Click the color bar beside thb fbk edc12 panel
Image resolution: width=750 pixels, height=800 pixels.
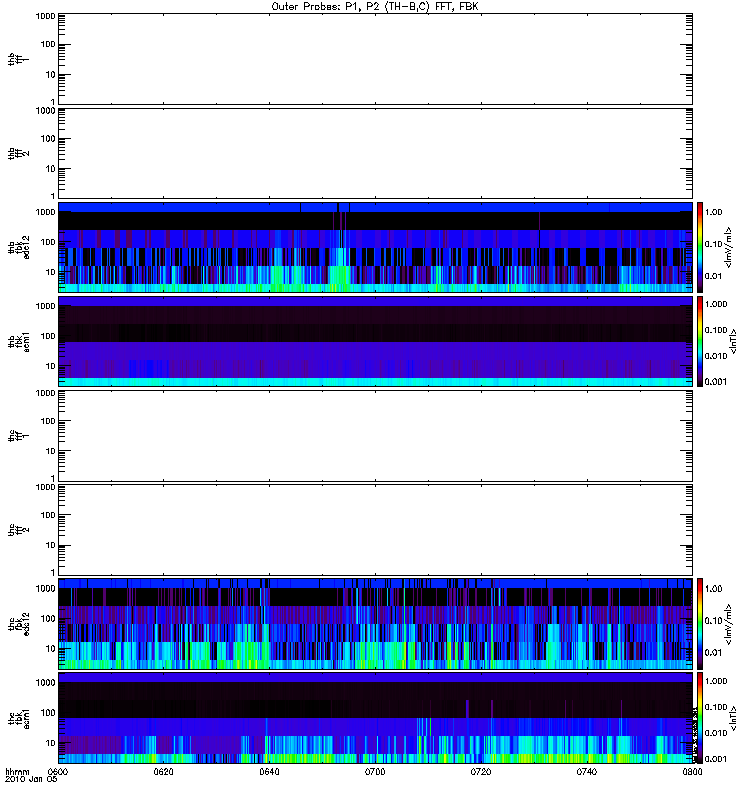[x=700, y=247]
